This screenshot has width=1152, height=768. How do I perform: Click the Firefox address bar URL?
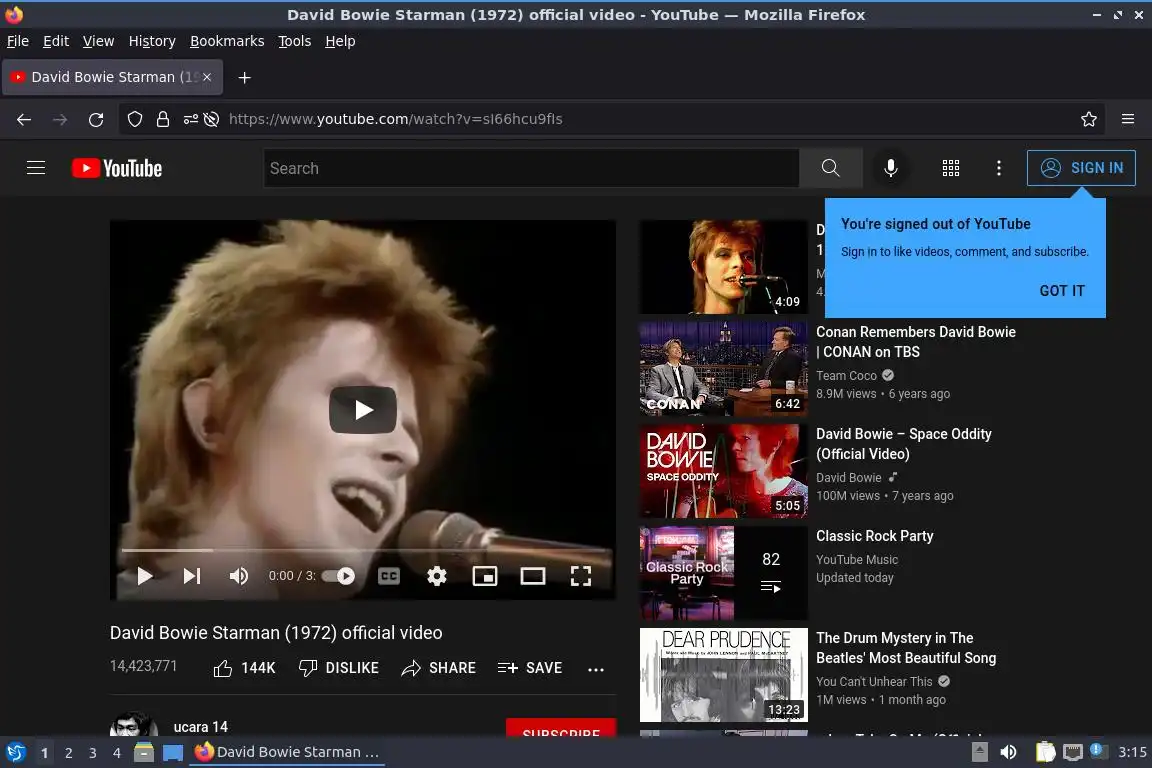pyautogui.click(x=395, y=119)
